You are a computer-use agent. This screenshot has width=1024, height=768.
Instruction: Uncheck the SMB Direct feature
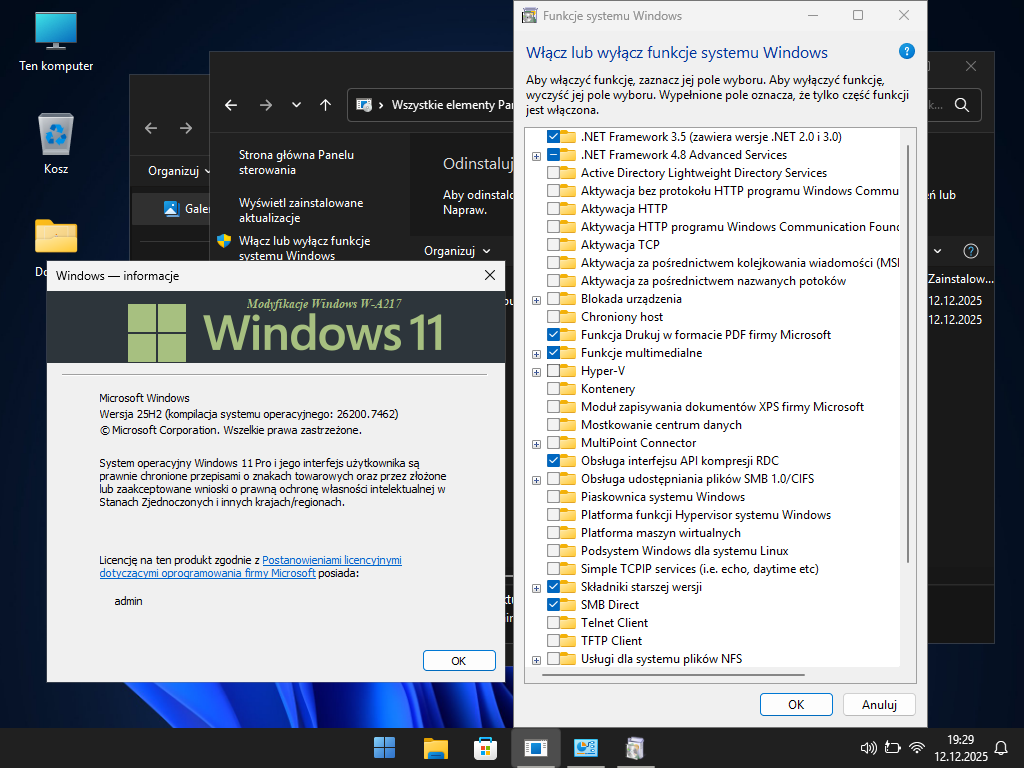(x=554, y=605)
